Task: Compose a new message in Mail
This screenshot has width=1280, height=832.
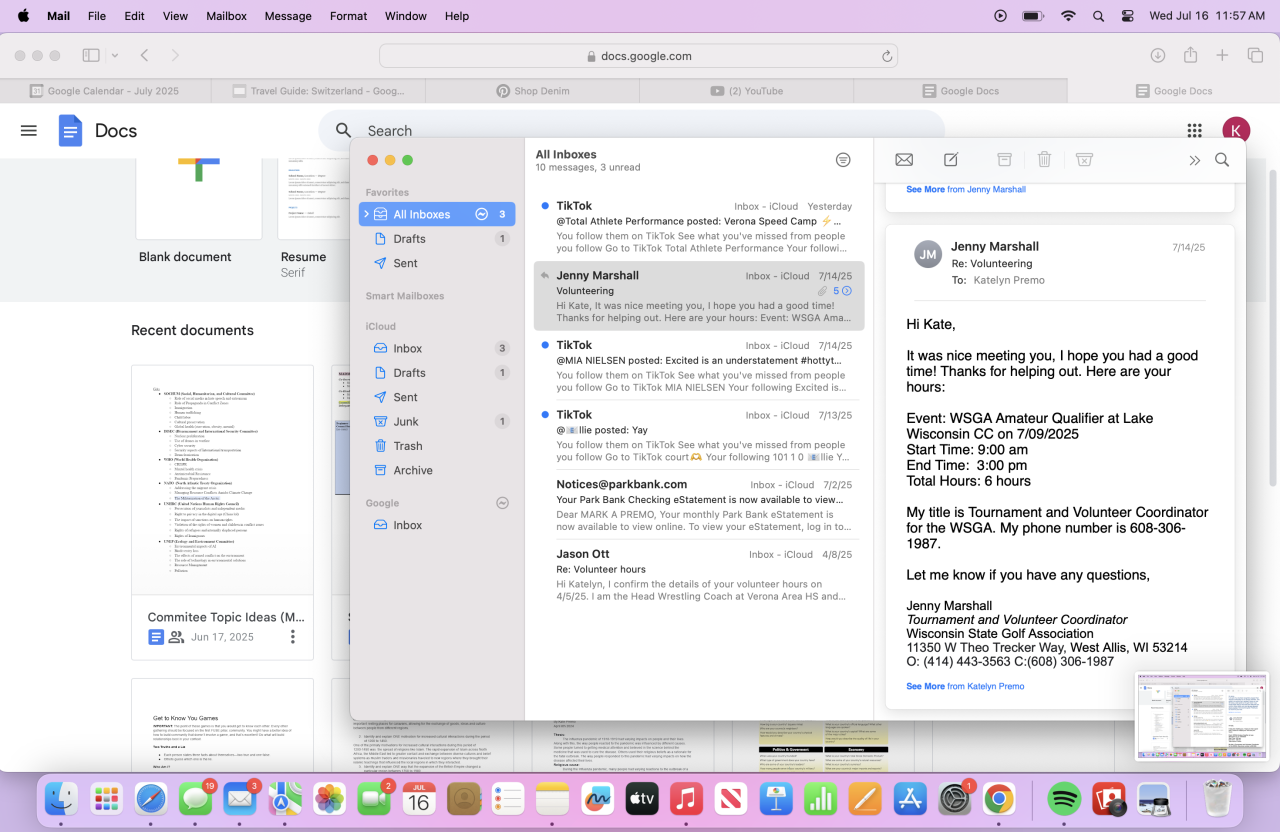Action: (951, 160)
